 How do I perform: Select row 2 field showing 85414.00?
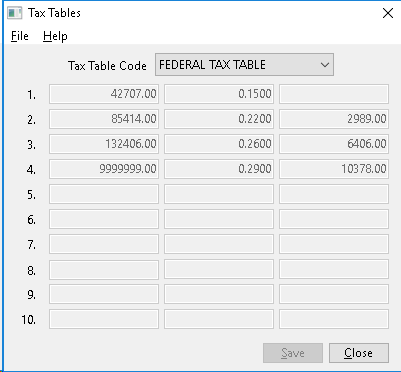tap(104, 119)
